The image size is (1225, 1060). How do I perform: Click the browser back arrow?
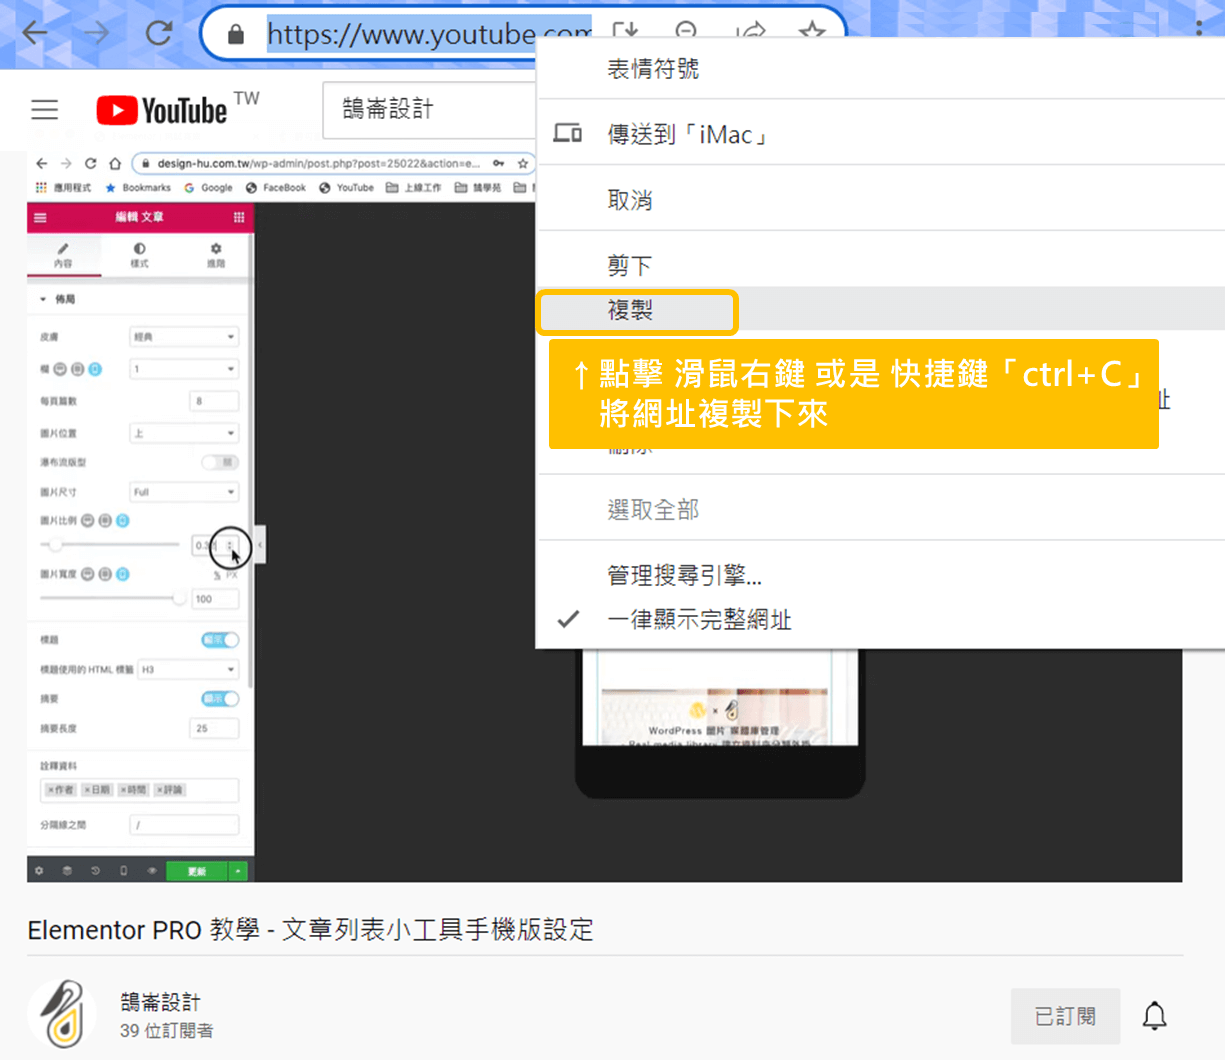pyautogui.click(x=35, y=33)
